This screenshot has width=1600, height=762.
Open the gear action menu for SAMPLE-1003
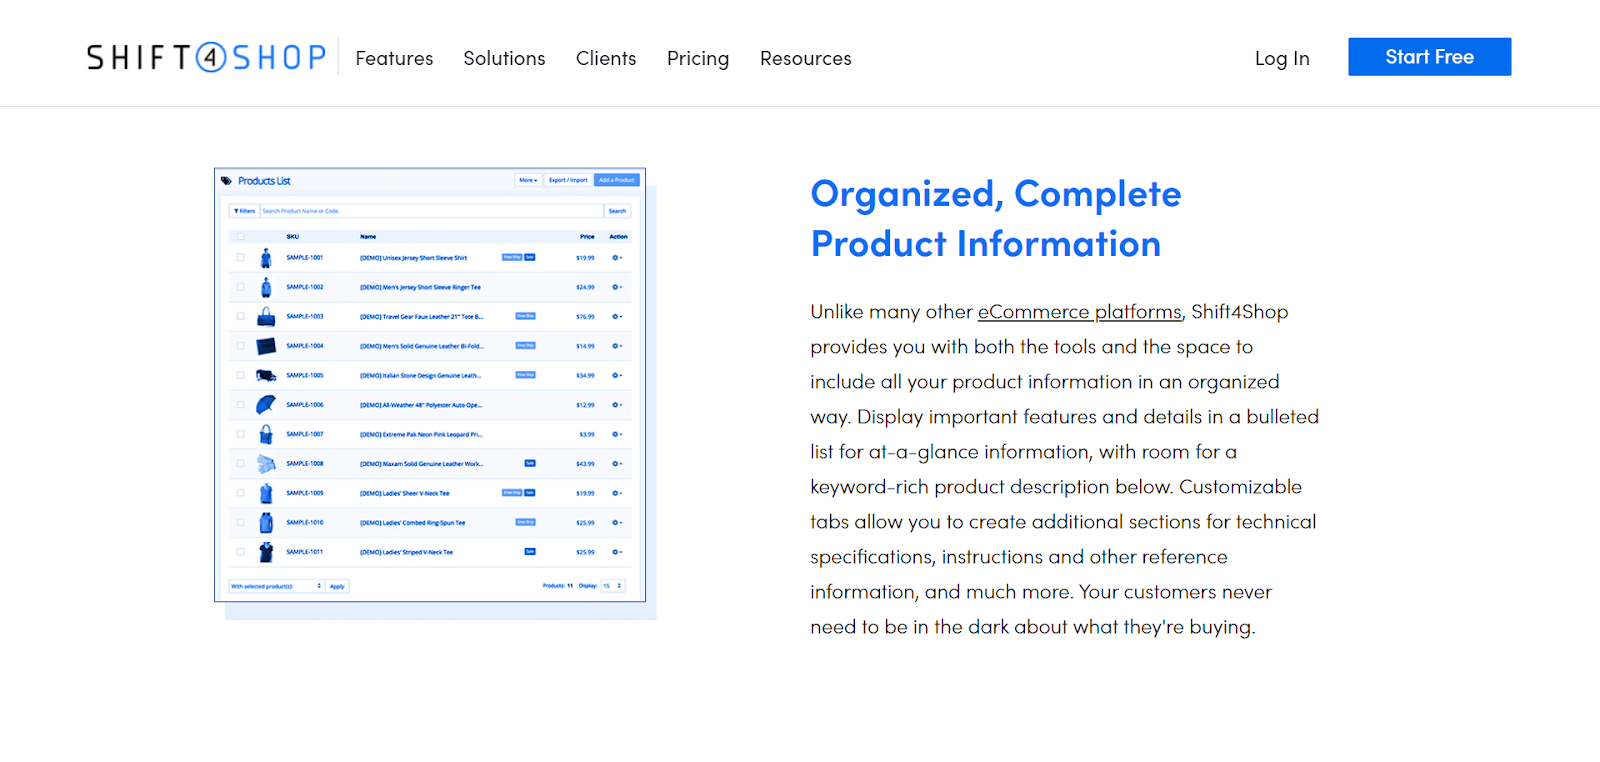click(x=617, y=316)
